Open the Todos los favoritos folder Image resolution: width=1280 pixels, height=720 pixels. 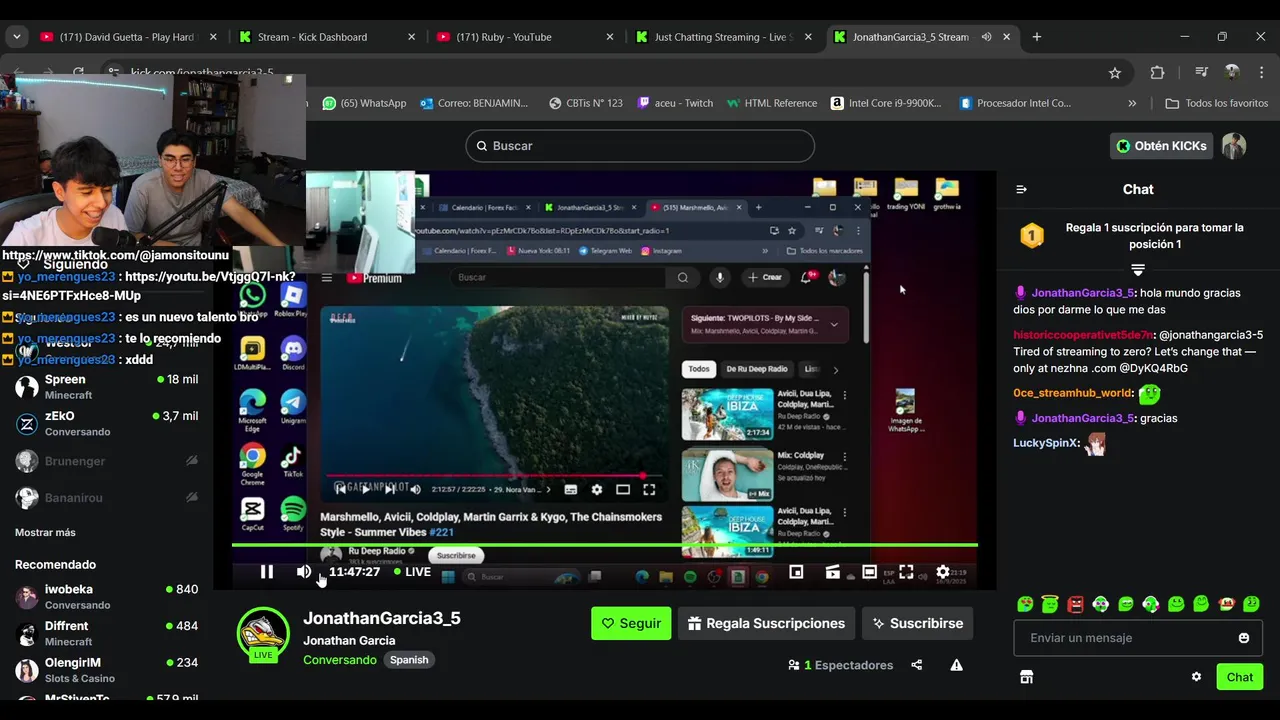(1217, 103)
